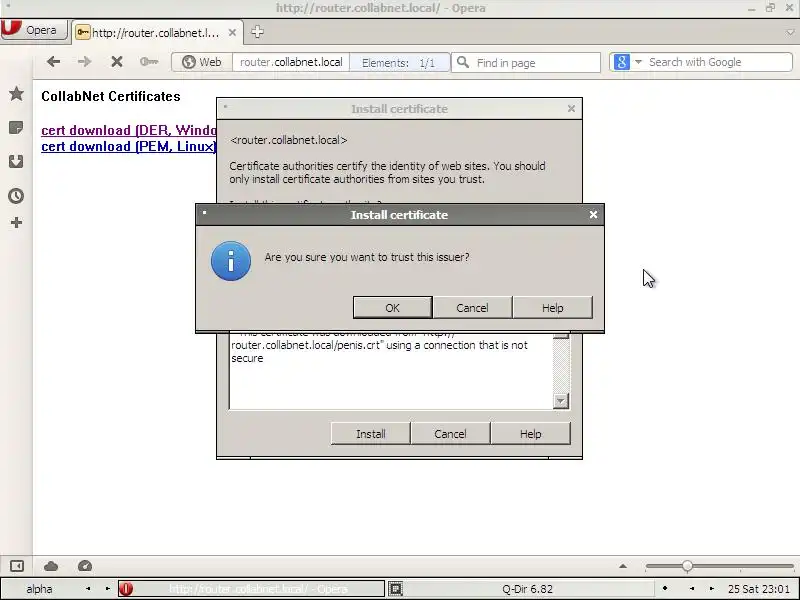Image resolution: width=800 pixels, height=600 pixels.
Task: Click the Opera Link cloud icon
Action: pyautogui.click(x=51, y=566)
